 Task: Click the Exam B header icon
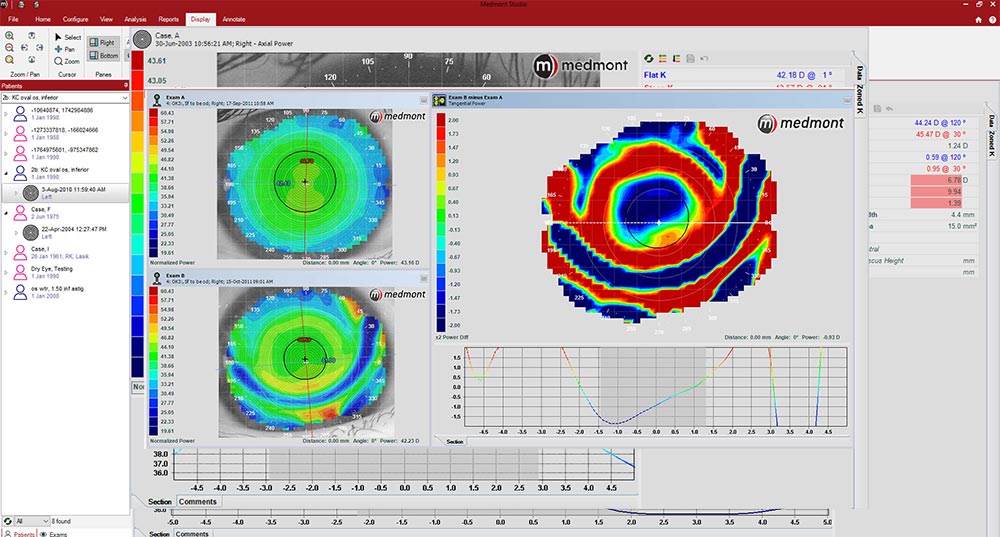click(x=156, y=278)
